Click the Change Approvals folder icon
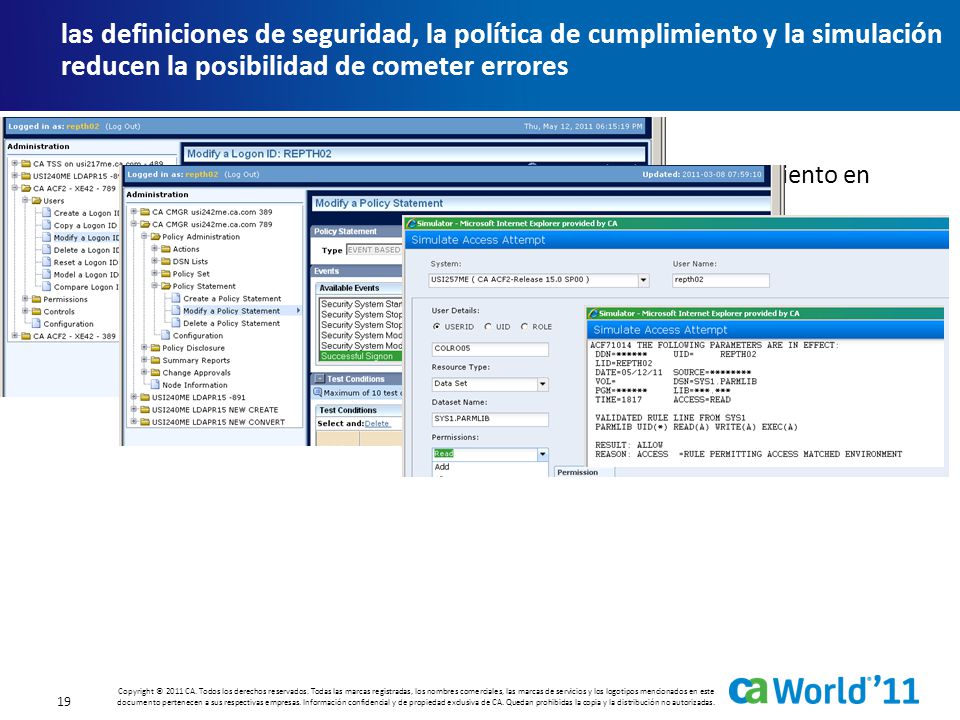Screen dimensions: 960x720 point(155,372)
